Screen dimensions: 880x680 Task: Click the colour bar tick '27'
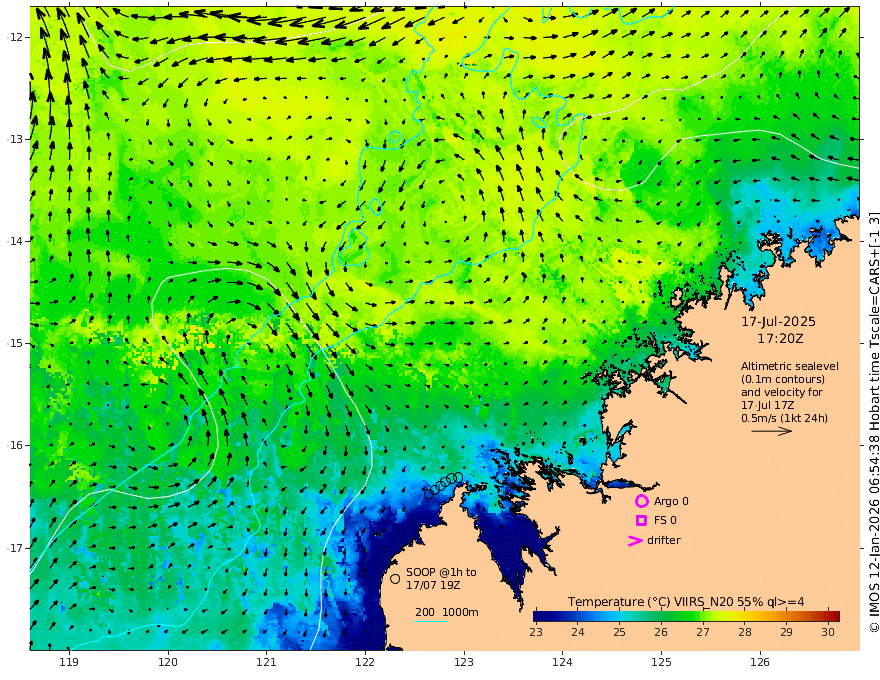pos(703,632)
